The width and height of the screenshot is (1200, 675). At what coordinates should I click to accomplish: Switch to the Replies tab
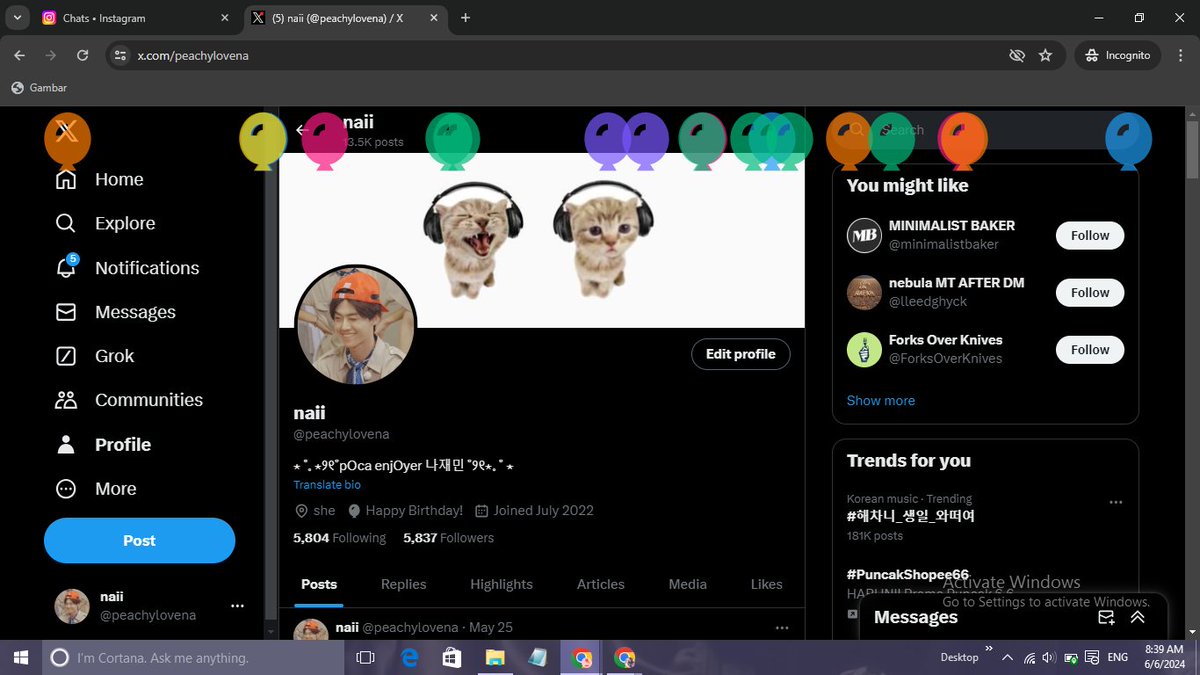(x=404, y=584)
